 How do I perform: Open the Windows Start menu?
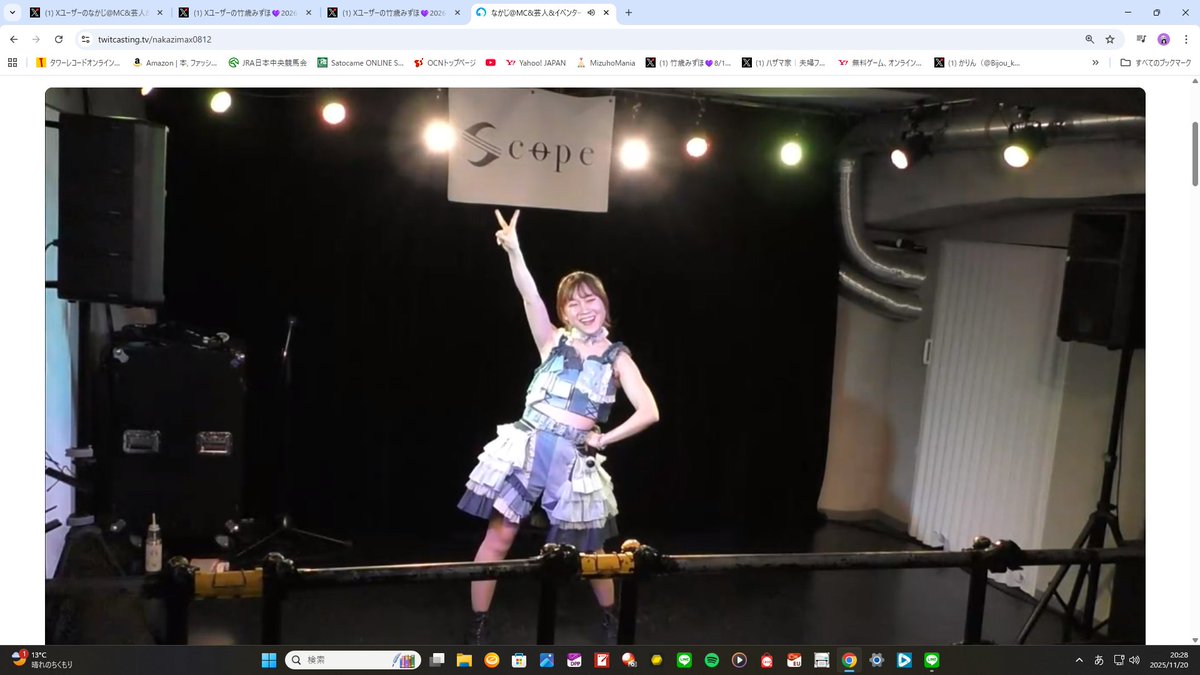(269, 660)
